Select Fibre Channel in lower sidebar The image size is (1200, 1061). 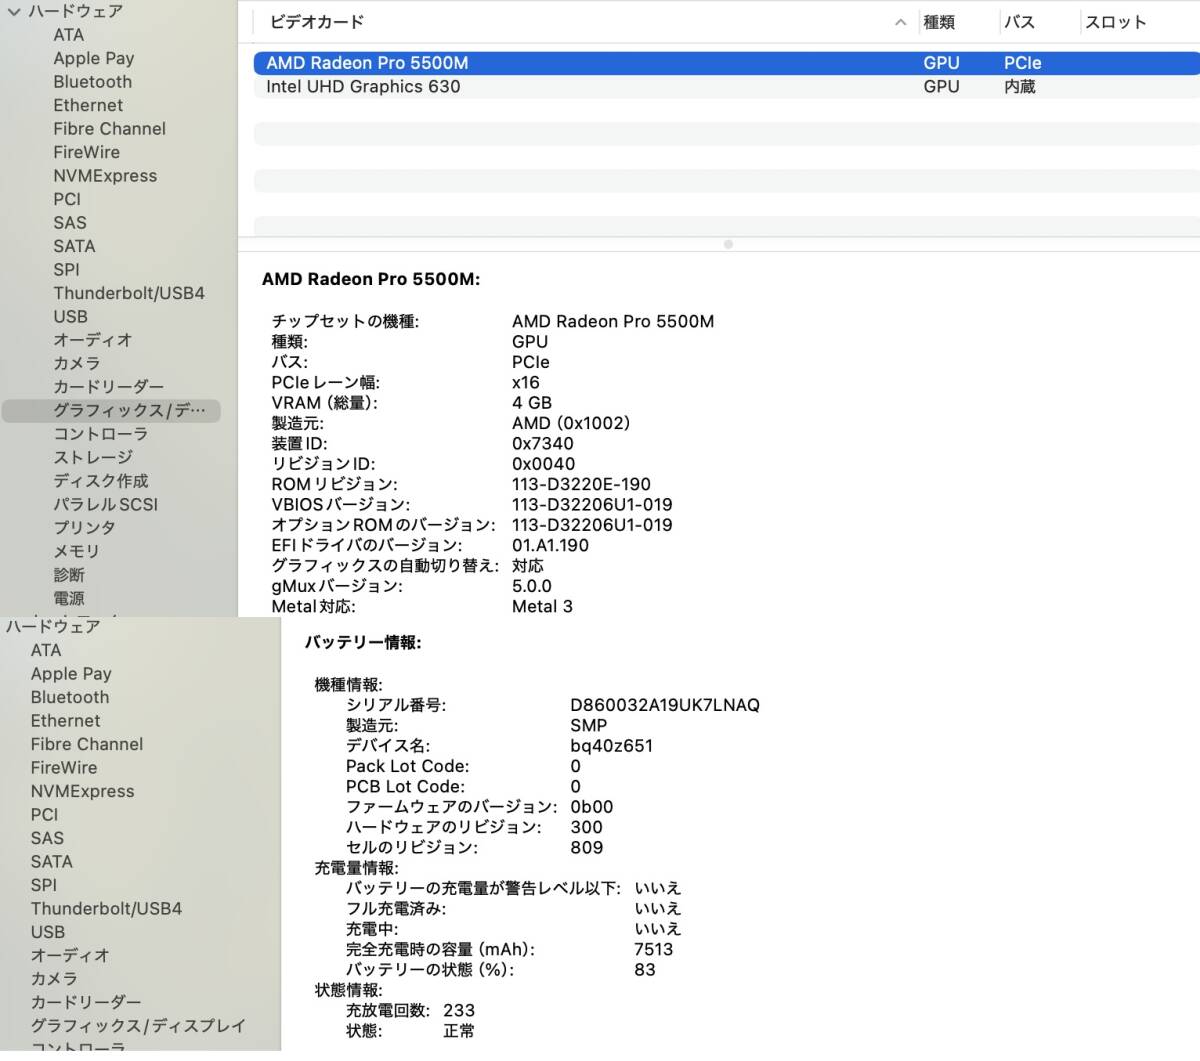[87, 744]
